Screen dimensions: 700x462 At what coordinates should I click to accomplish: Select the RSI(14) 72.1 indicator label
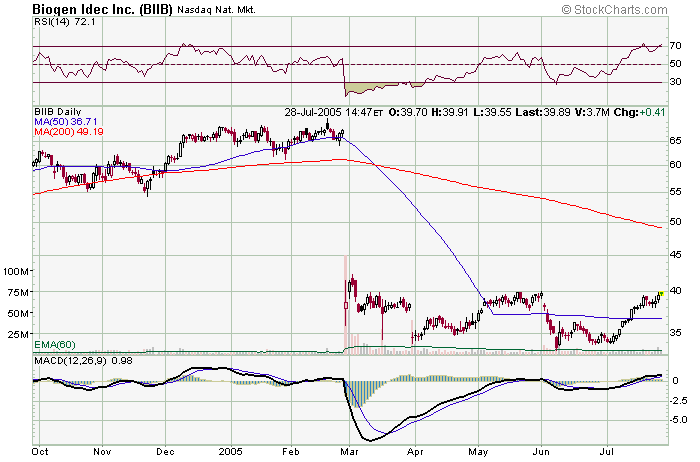tap(65, 22)
